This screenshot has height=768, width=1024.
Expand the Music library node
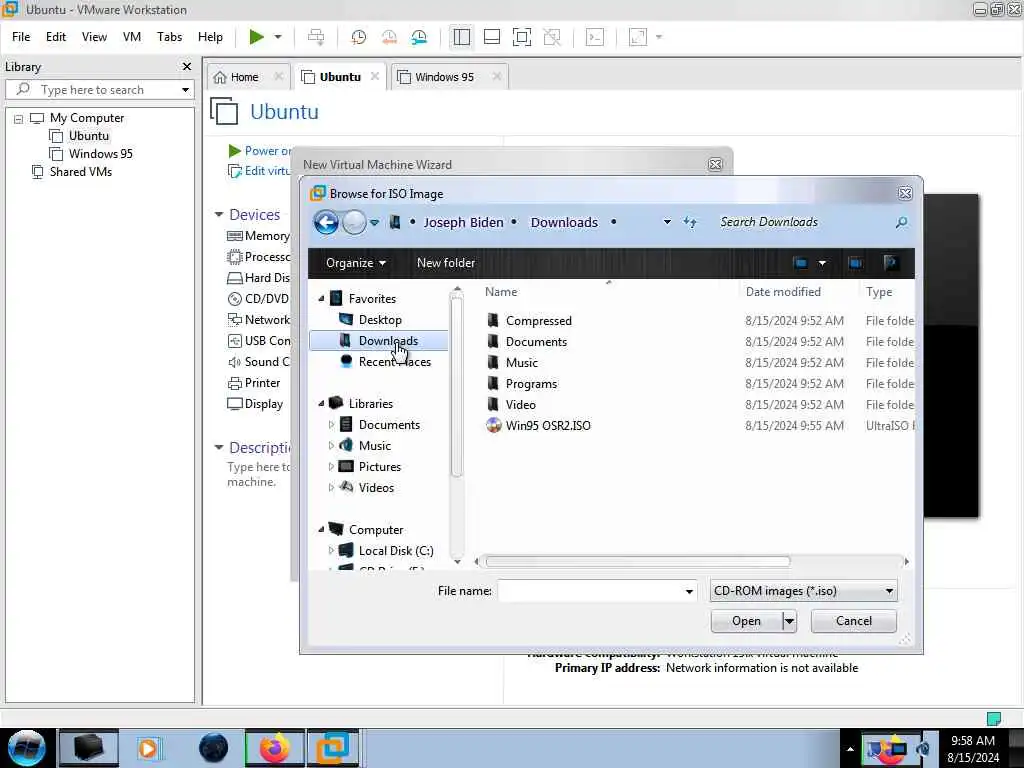(331, 446)
